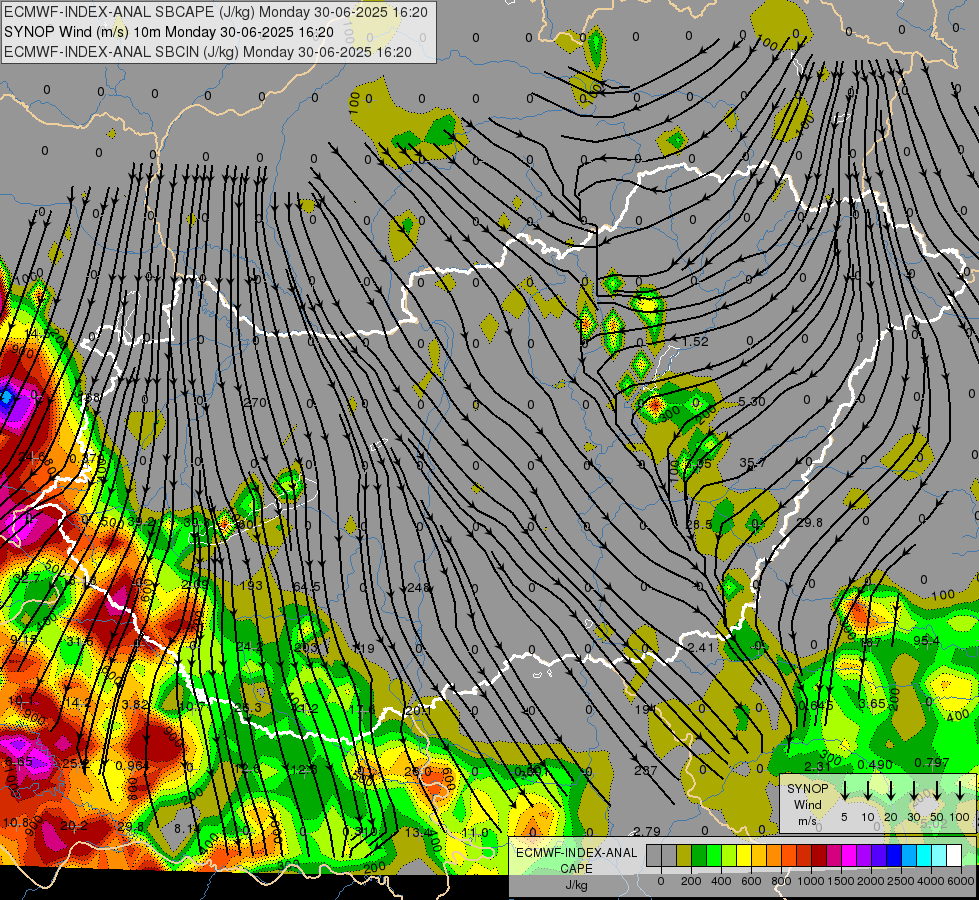The height and width of the screenshot is (900, 979).
Task: Click the 'ECMWF-INDEX-ANAL CAPE J/kg' legend caption
Action: pyautogui.click(x=576, y=869)
